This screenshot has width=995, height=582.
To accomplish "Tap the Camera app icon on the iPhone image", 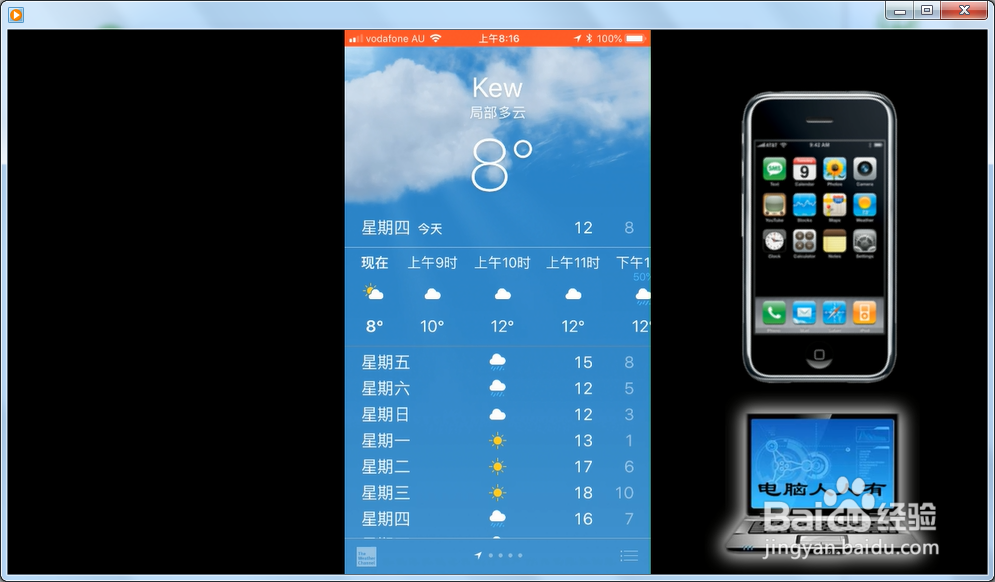I will (864, 169).
